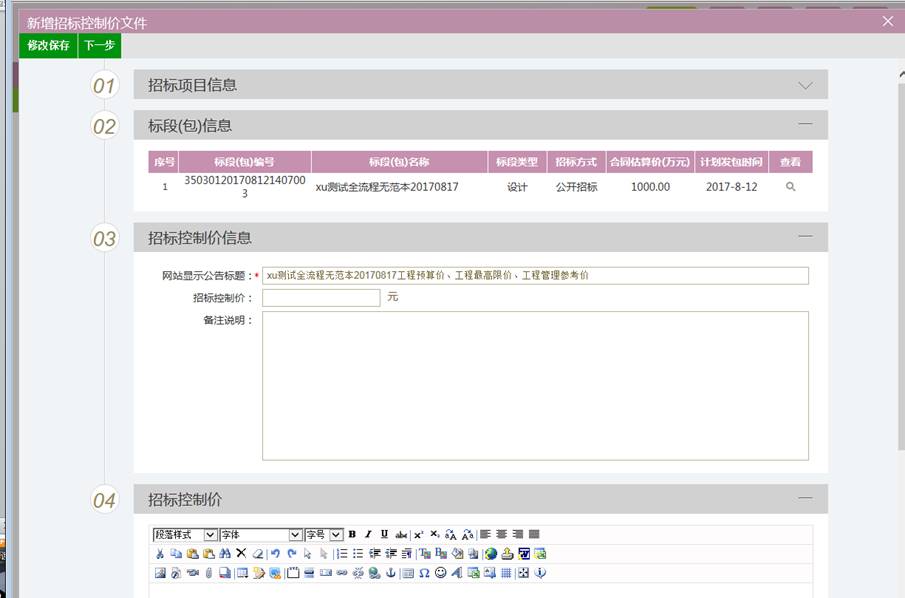Expand the 招标项目信息 section
This screenshot has height=598, width=905.
805,86
